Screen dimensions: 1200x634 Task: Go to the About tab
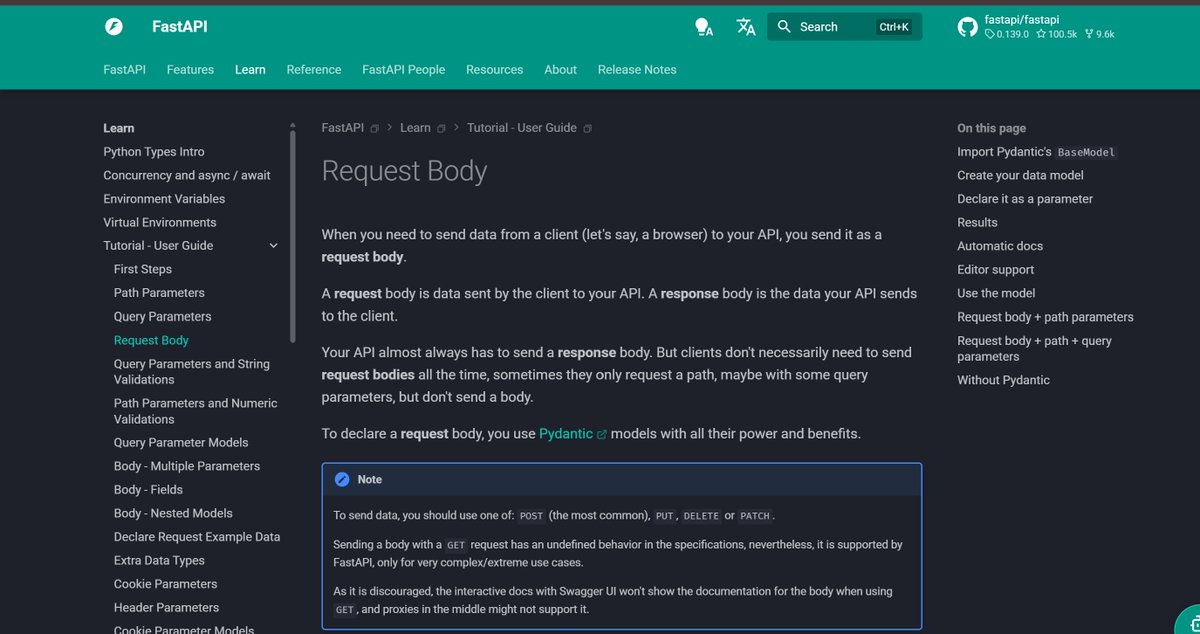tap(560, 70)
